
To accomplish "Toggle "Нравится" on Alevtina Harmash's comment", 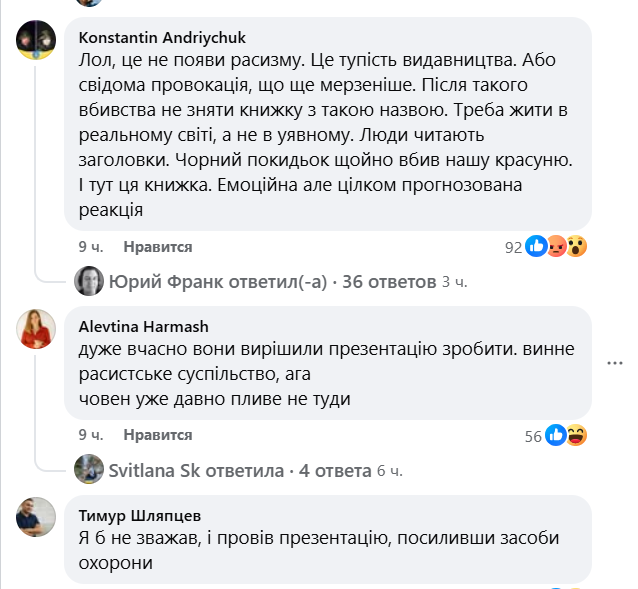I will pyautogui.click(x=158, y=435).
